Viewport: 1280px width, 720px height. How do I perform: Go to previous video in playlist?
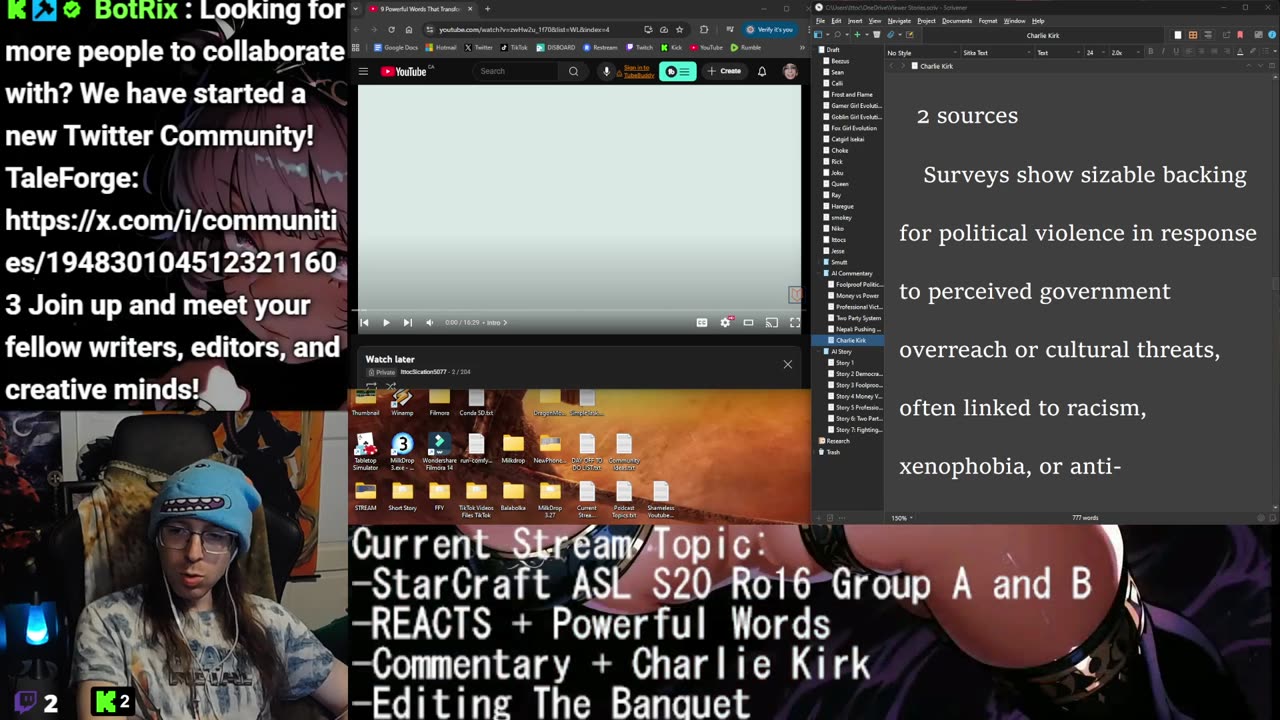[364, 322]
